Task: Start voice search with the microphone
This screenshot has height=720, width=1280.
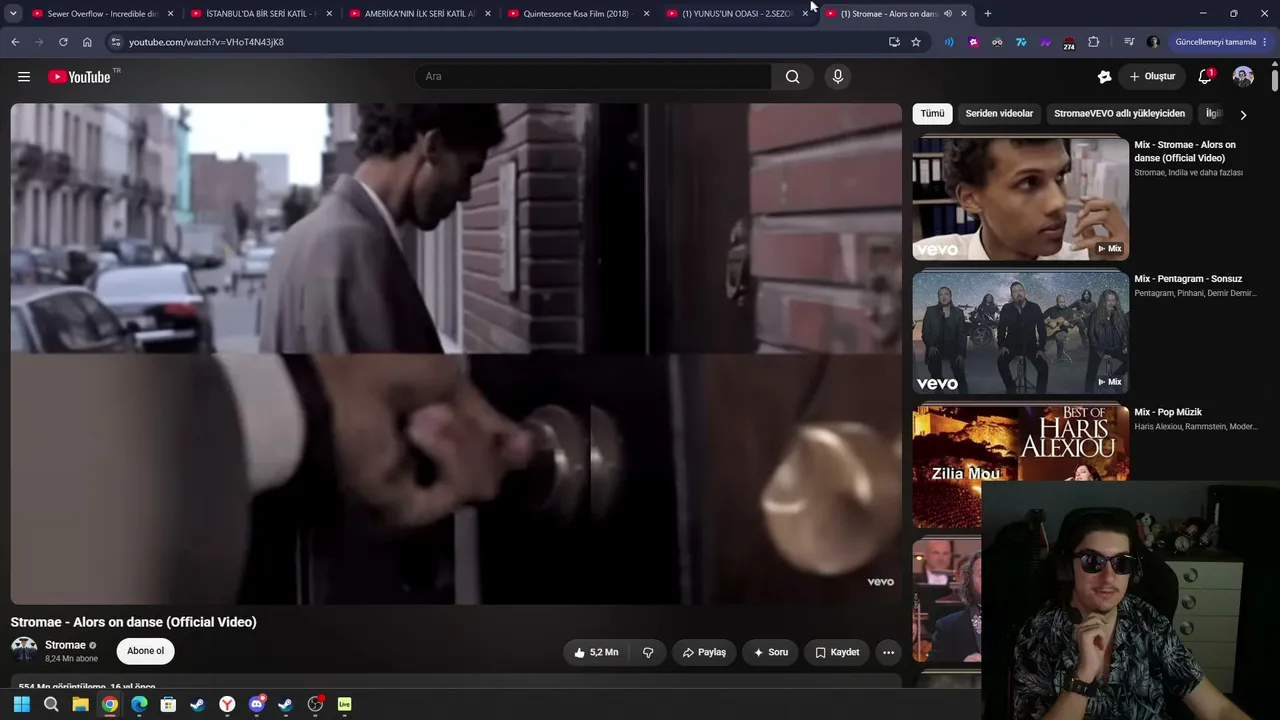Action: coord(838,77)
